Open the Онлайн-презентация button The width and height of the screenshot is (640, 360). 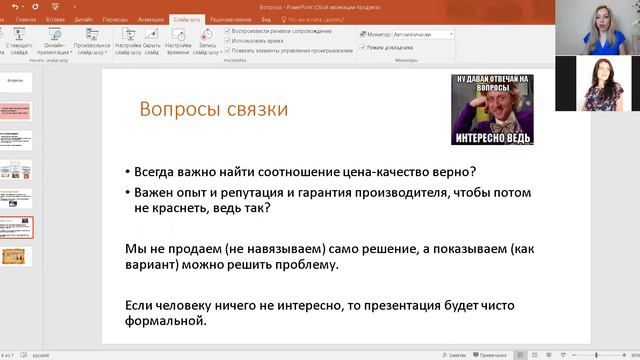55,41
